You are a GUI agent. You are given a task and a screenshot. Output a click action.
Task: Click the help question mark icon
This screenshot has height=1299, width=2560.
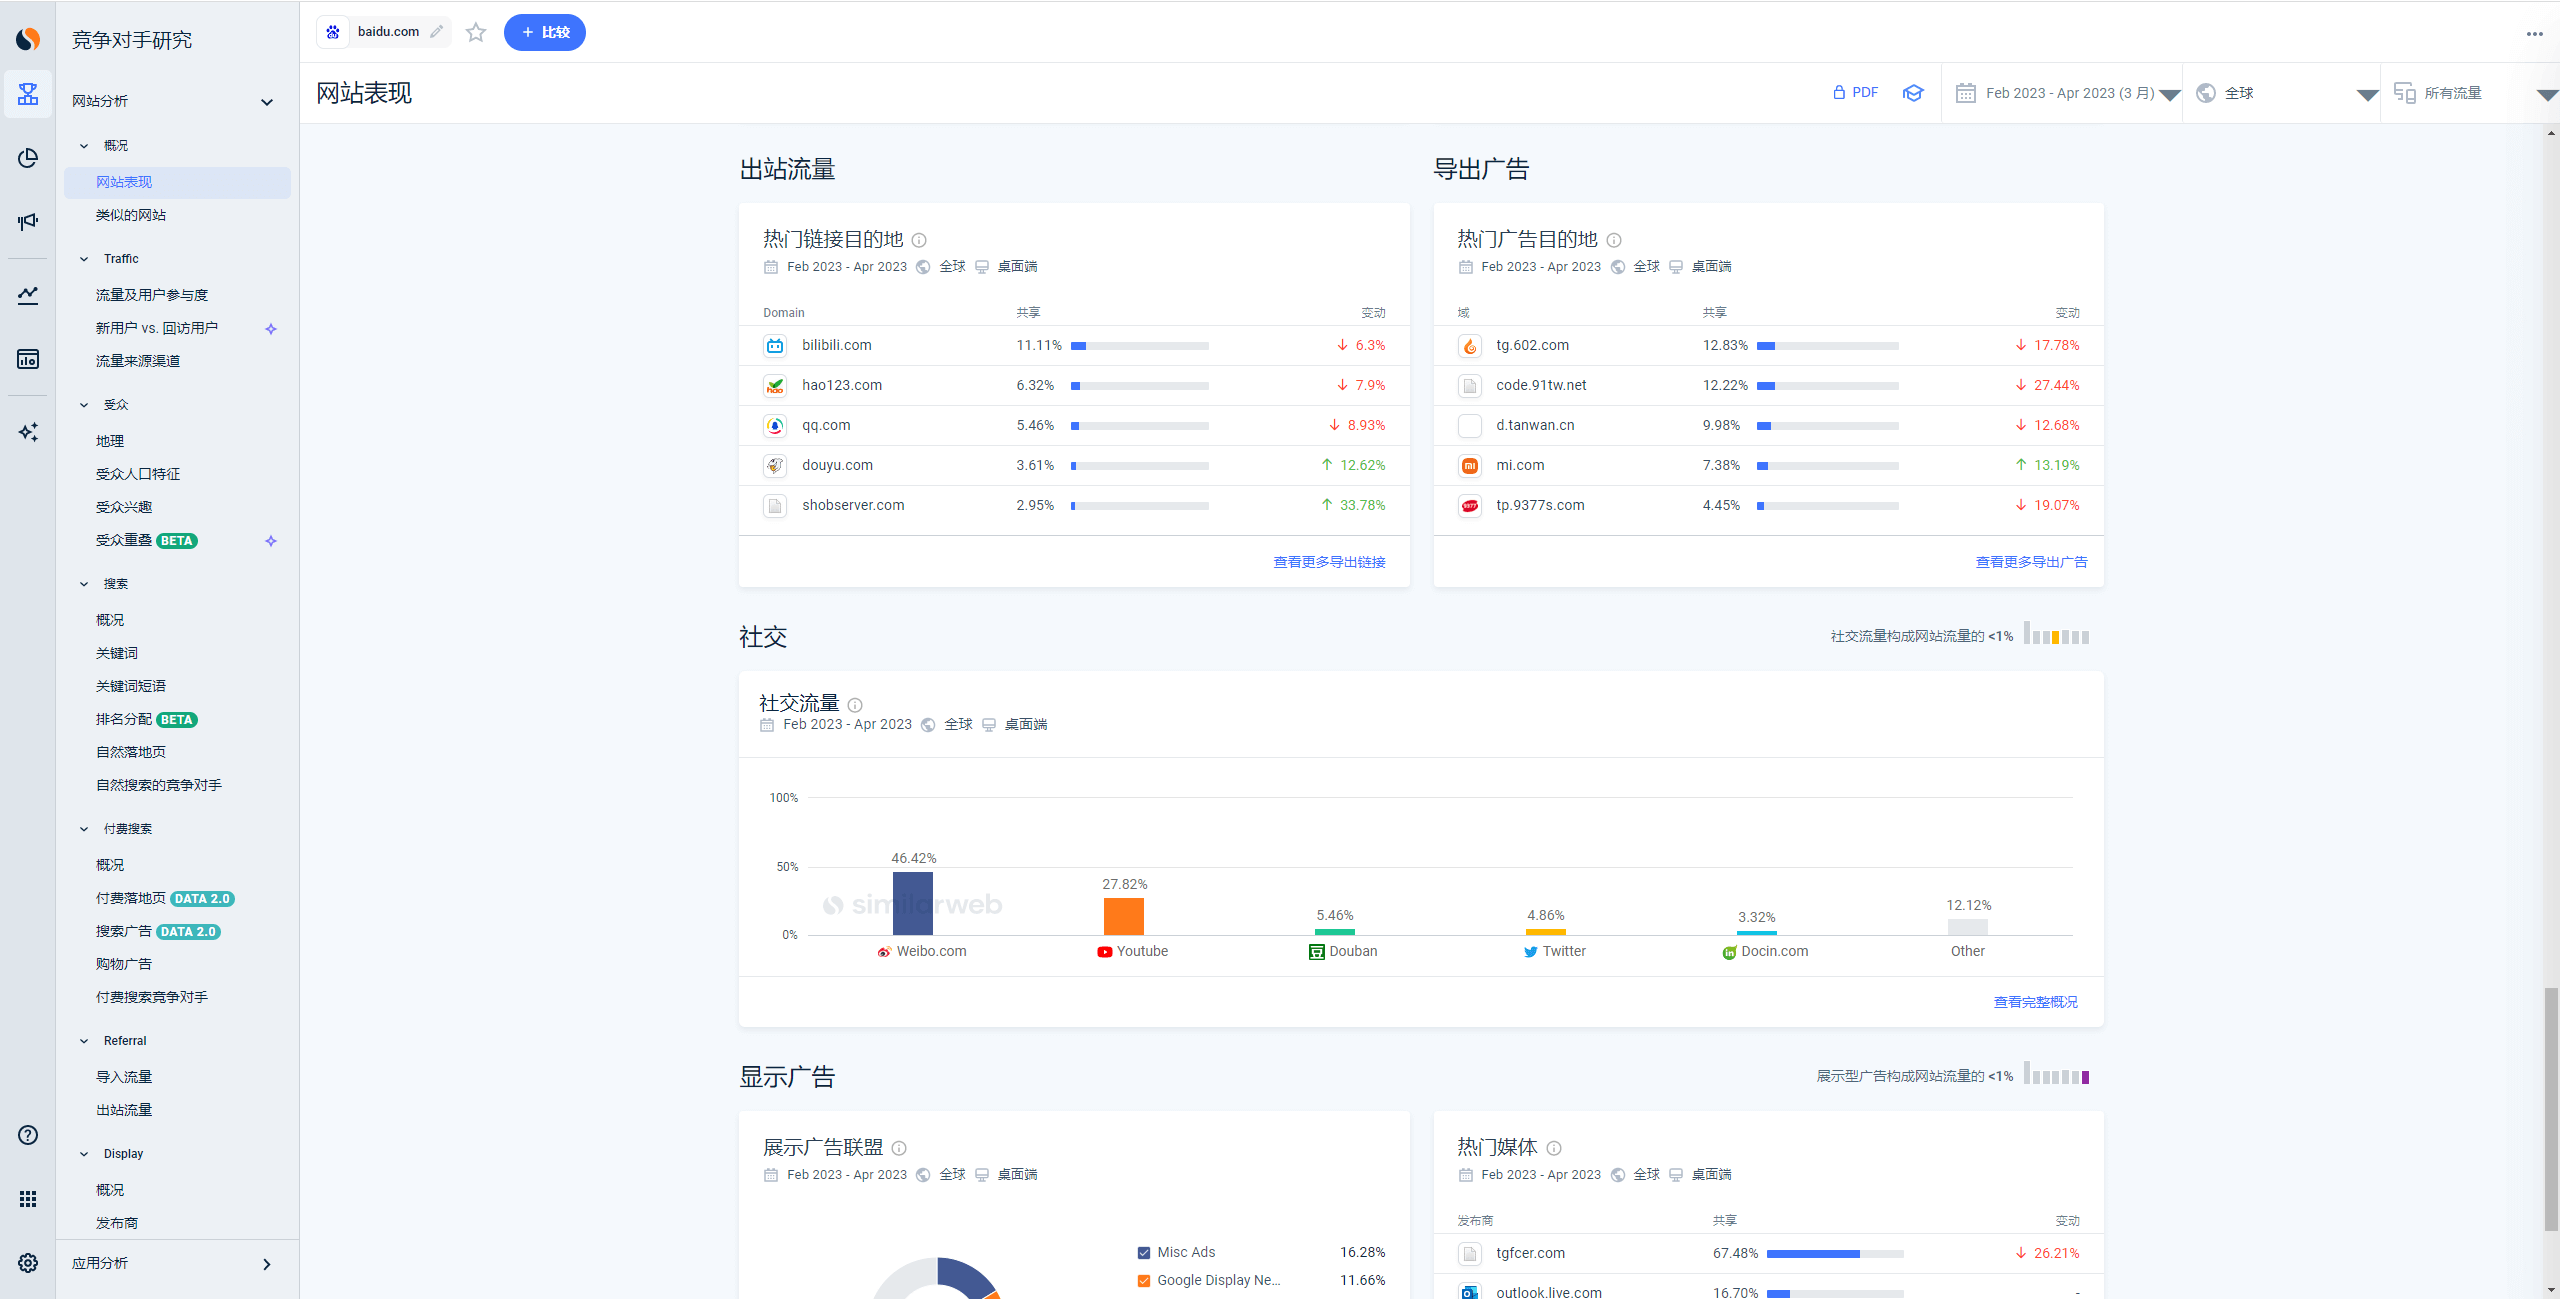point(28,1135)
